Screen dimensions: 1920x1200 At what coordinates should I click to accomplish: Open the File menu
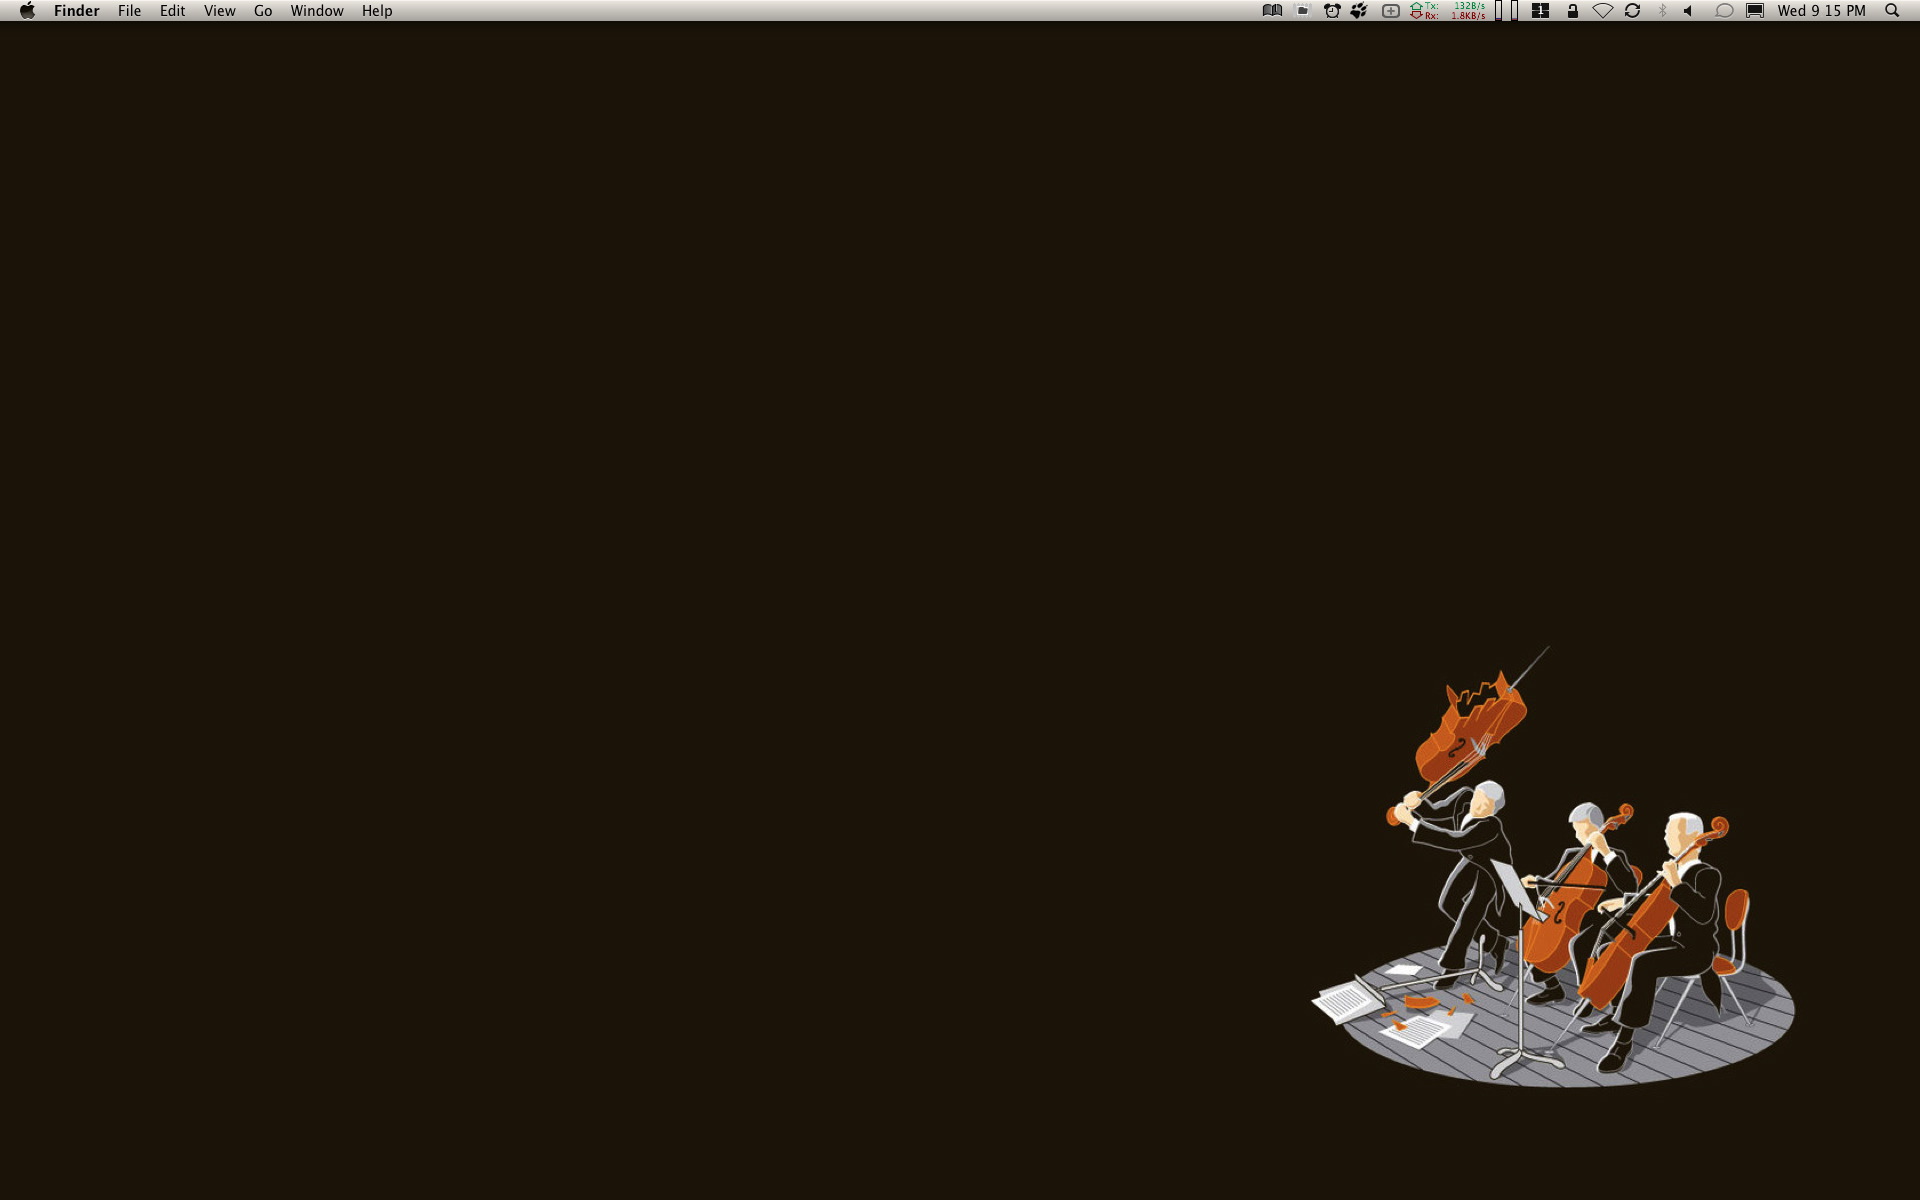click(129, 11)
